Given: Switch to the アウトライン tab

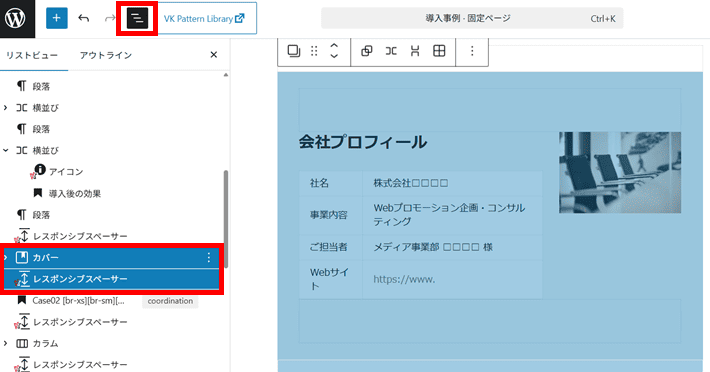Looking at the screenshot, I should click(x=106, y=55).
